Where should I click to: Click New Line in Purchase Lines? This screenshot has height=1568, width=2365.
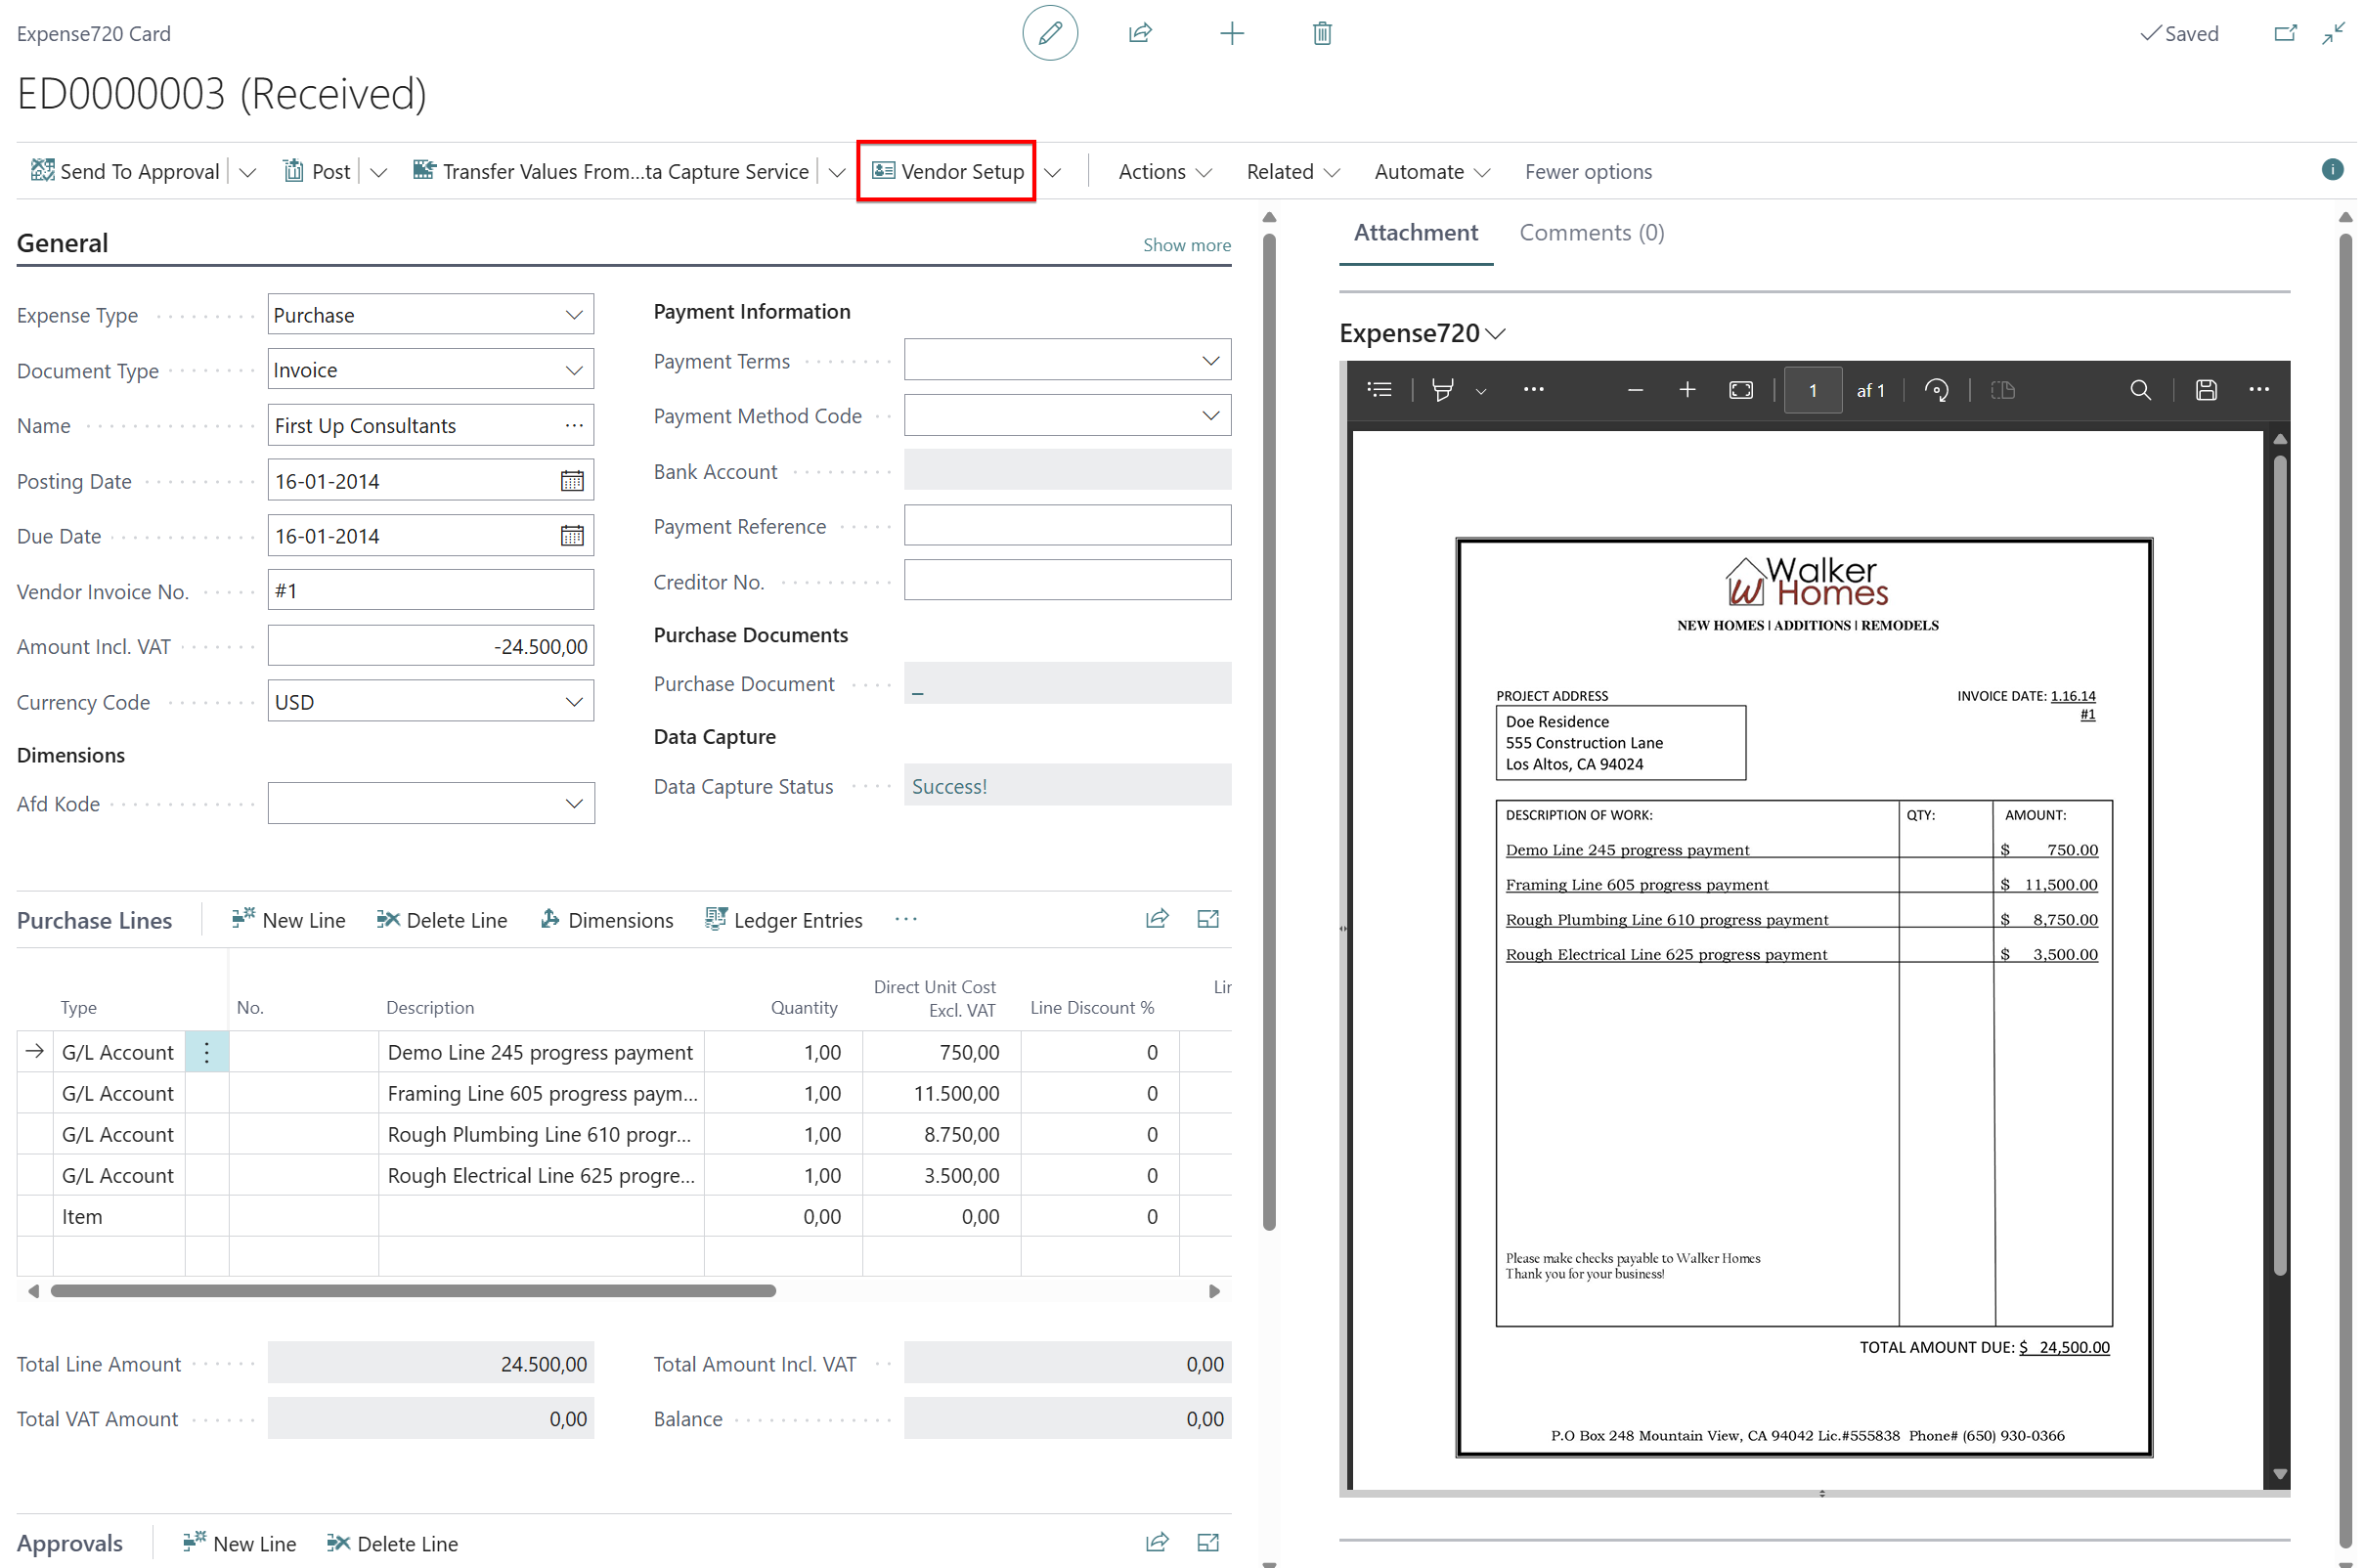tap(288, 919)
